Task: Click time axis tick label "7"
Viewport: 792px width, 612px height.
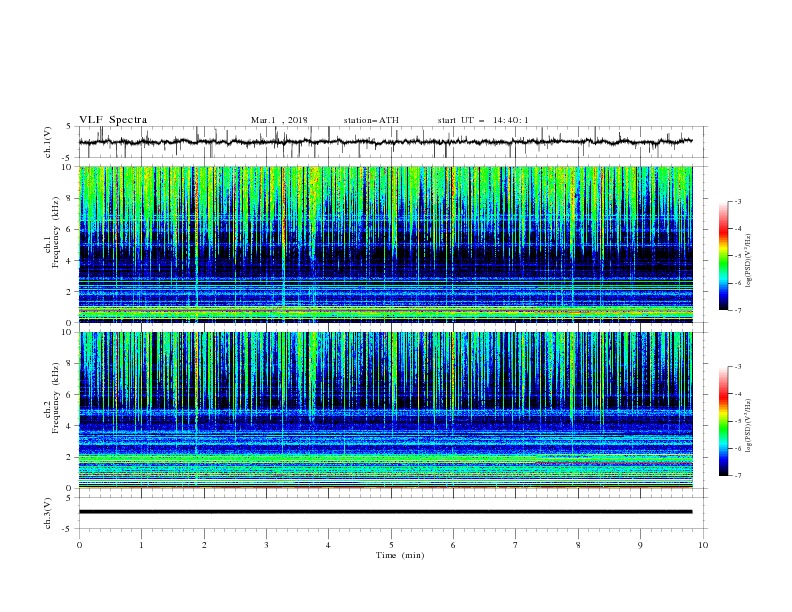Action: (x=516, y=545)
